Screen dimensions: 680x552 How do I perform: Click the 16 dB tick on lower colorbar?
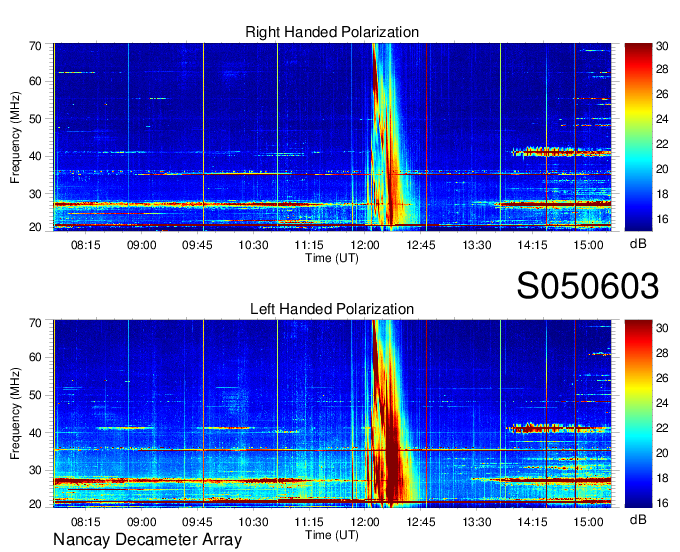point(662,503)
